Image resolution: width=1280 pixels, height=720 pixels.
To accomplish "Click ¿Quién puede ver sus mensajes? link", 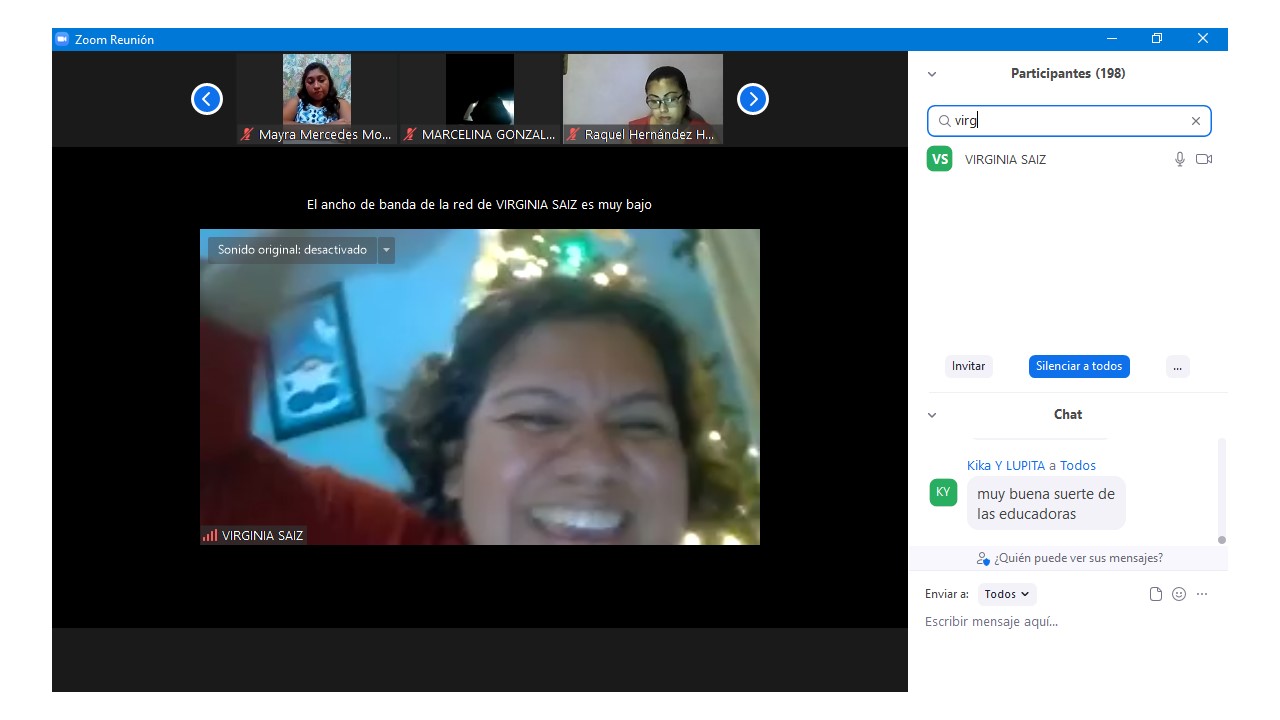I will tap(1078, 558).
